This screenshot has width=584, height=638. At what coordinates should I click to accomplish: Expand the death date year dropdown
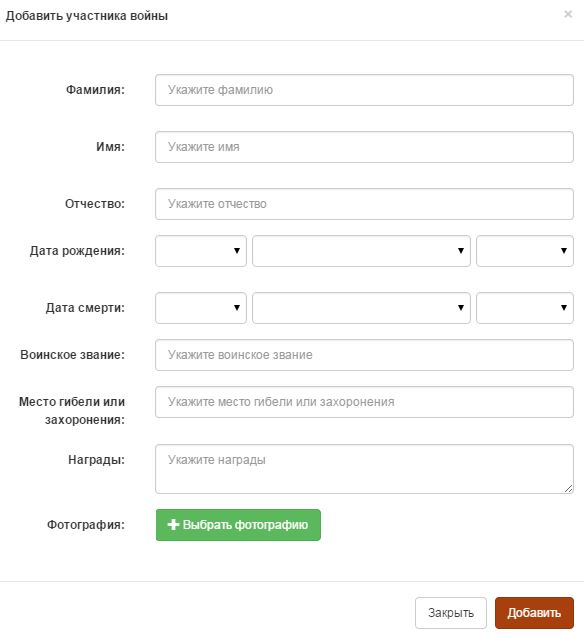(525, 308)
